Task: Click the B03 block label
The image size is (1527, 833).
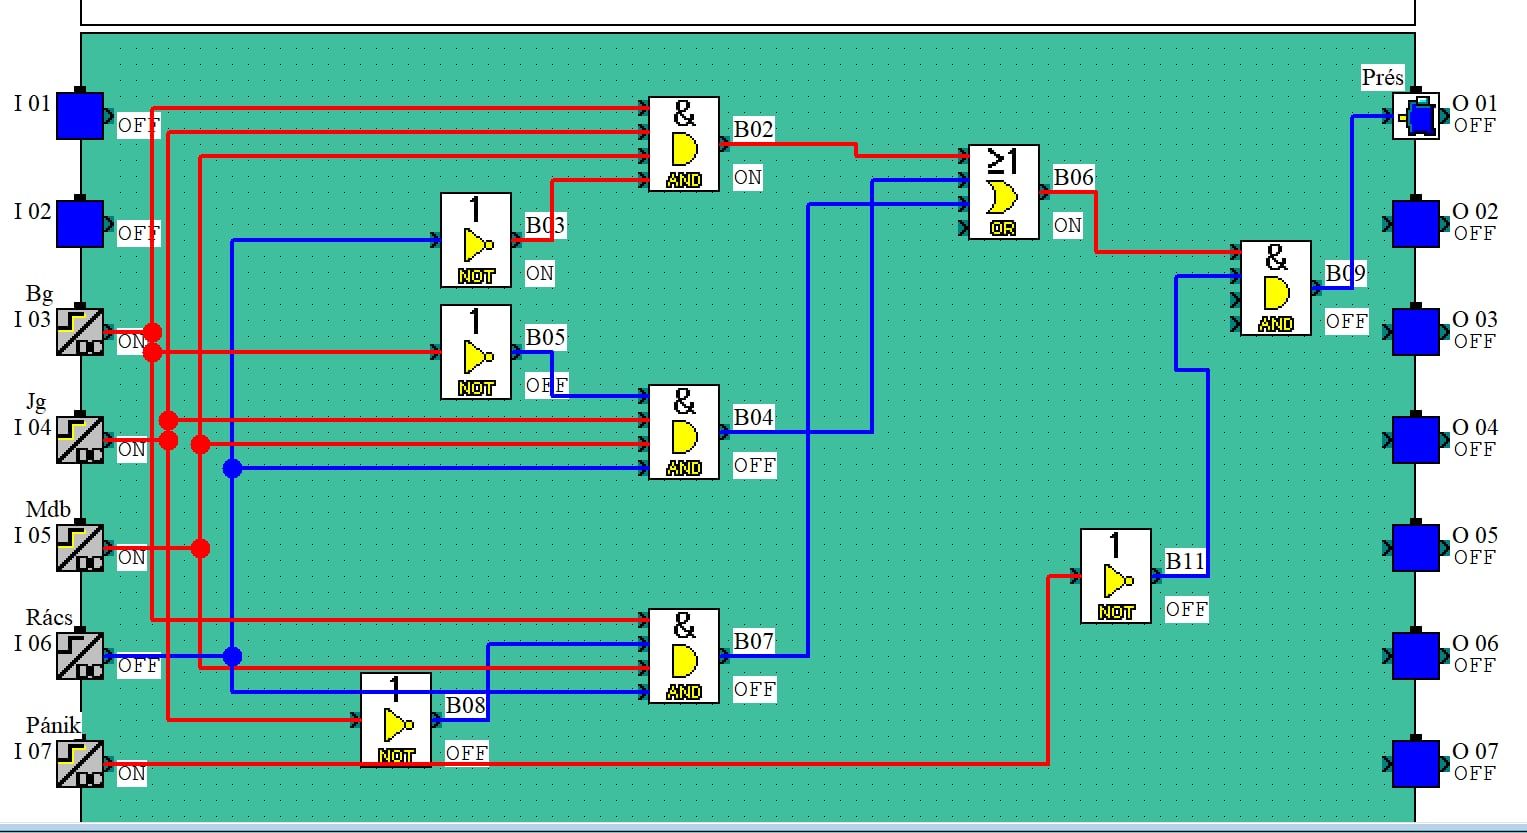Action: [x=546, y=225]
